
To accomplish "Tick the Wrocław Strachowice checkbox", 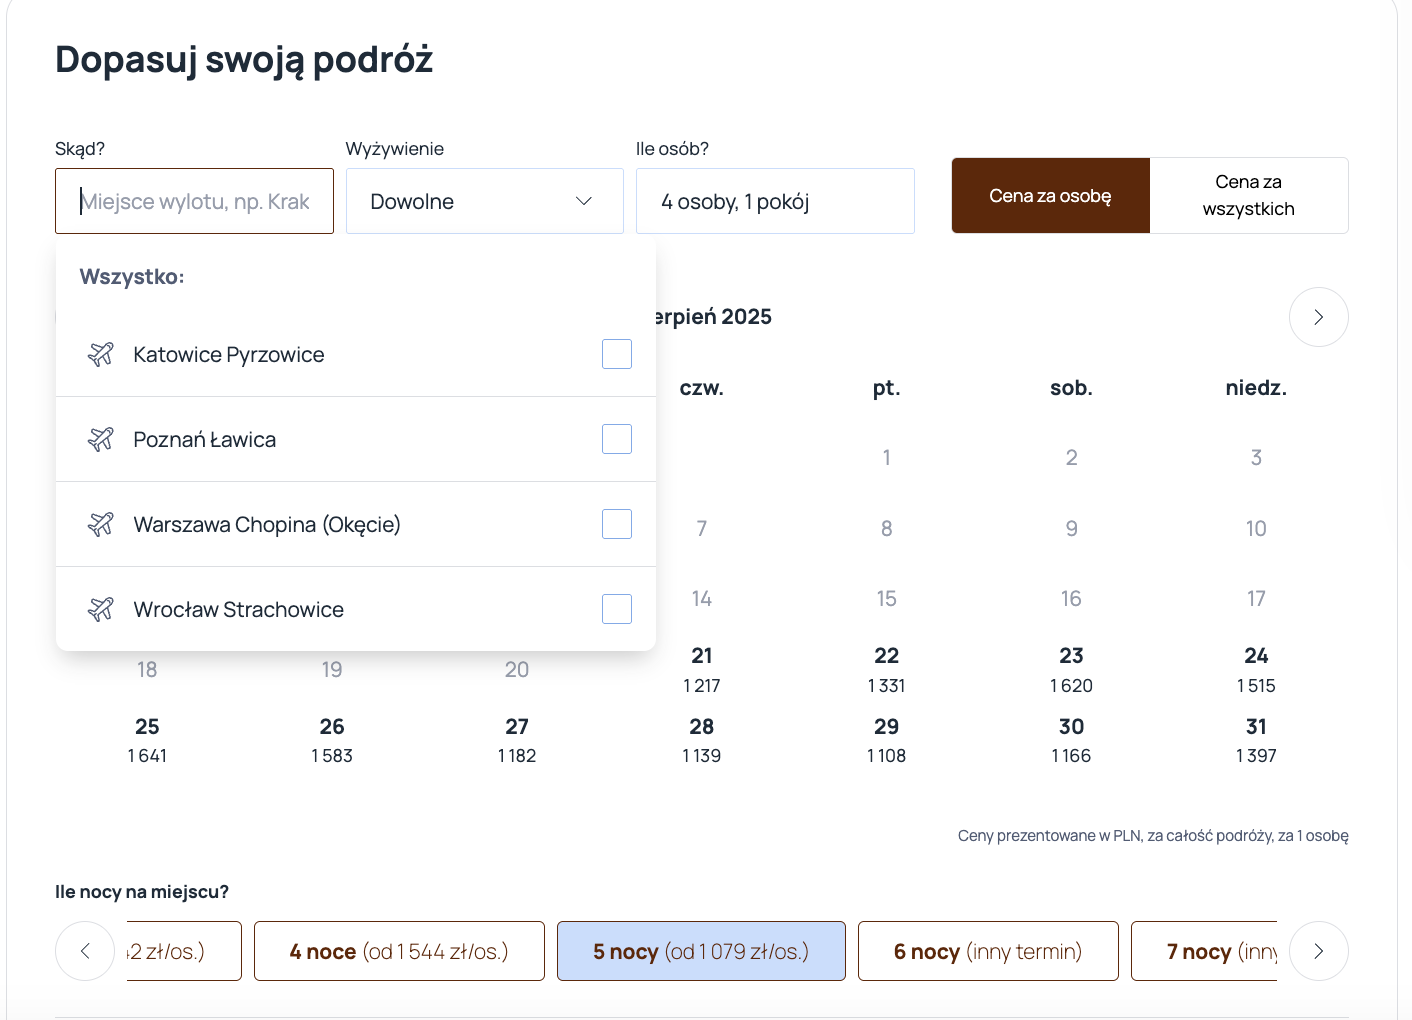I will click(x=617, y=609).
